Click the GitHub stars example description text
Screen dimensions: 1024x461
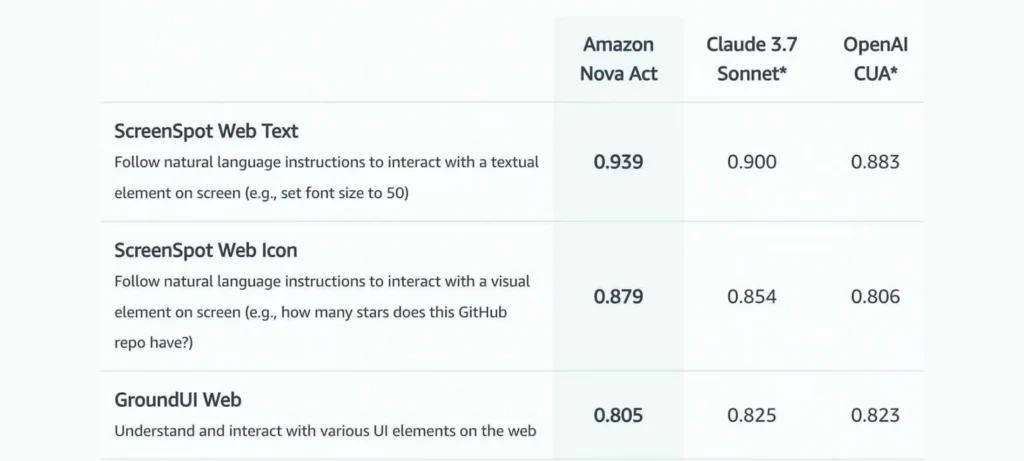[310, 327]
